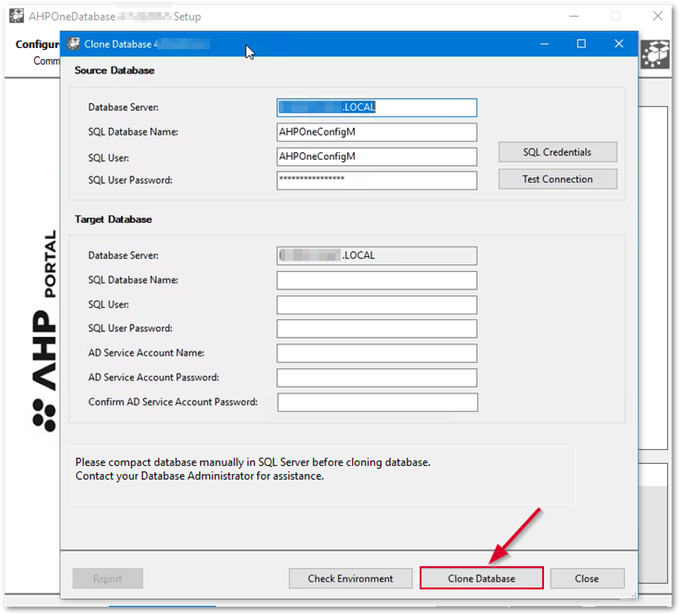The width and height of the screenshot is (680, 615).
Task: Click the Report button
Action: tap(108, 578)
